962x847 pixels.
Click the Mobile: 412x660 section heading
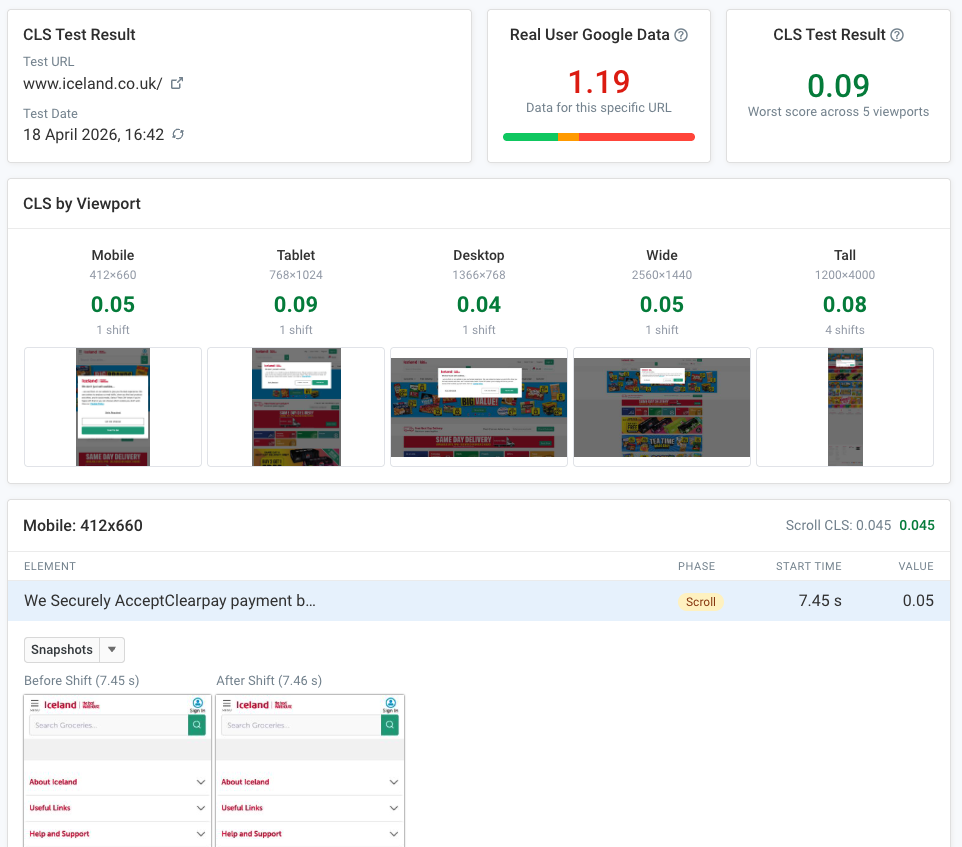coord(83,526)
